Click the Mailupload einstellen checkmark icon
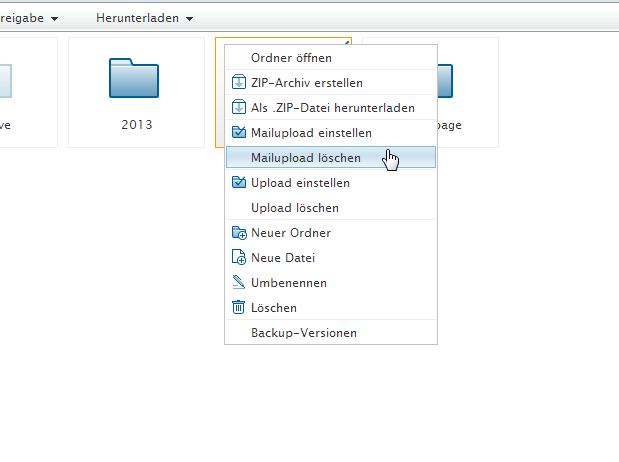619x462 pixels. coord(238,133)
